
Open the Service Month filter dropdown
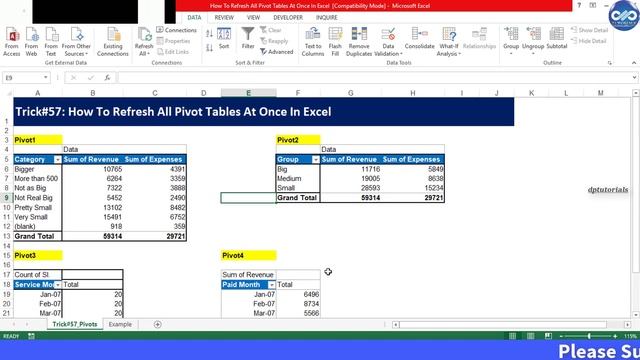tap(58, 285)
